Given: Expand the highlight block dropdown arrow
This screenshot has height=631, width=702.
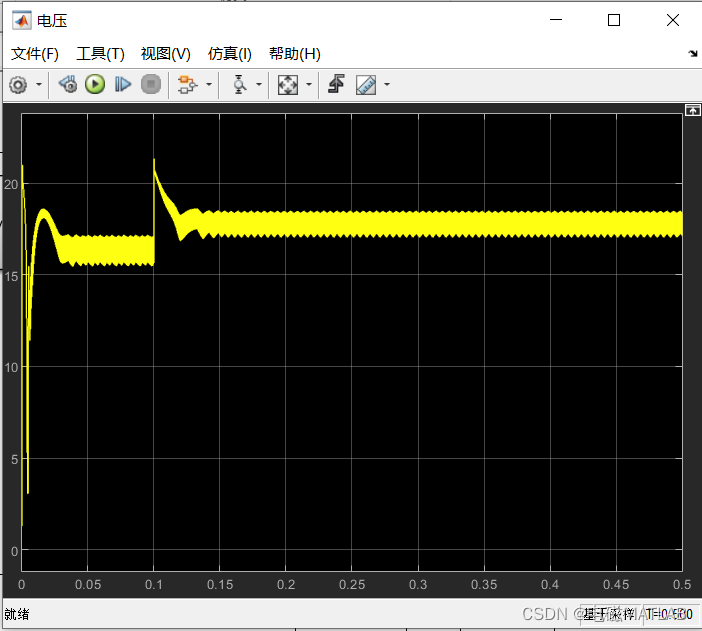Looking at the screenshot, I should [x=209, y=85].
